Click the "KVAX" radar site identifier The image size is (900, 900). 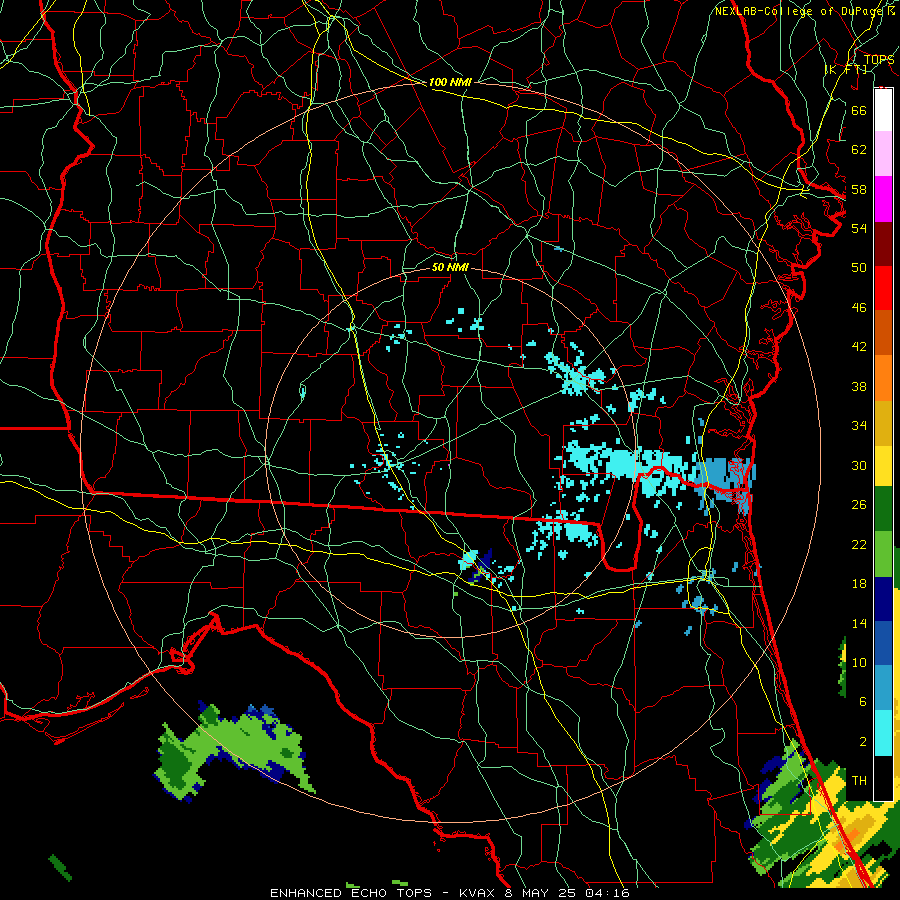(x=479, y=893)
